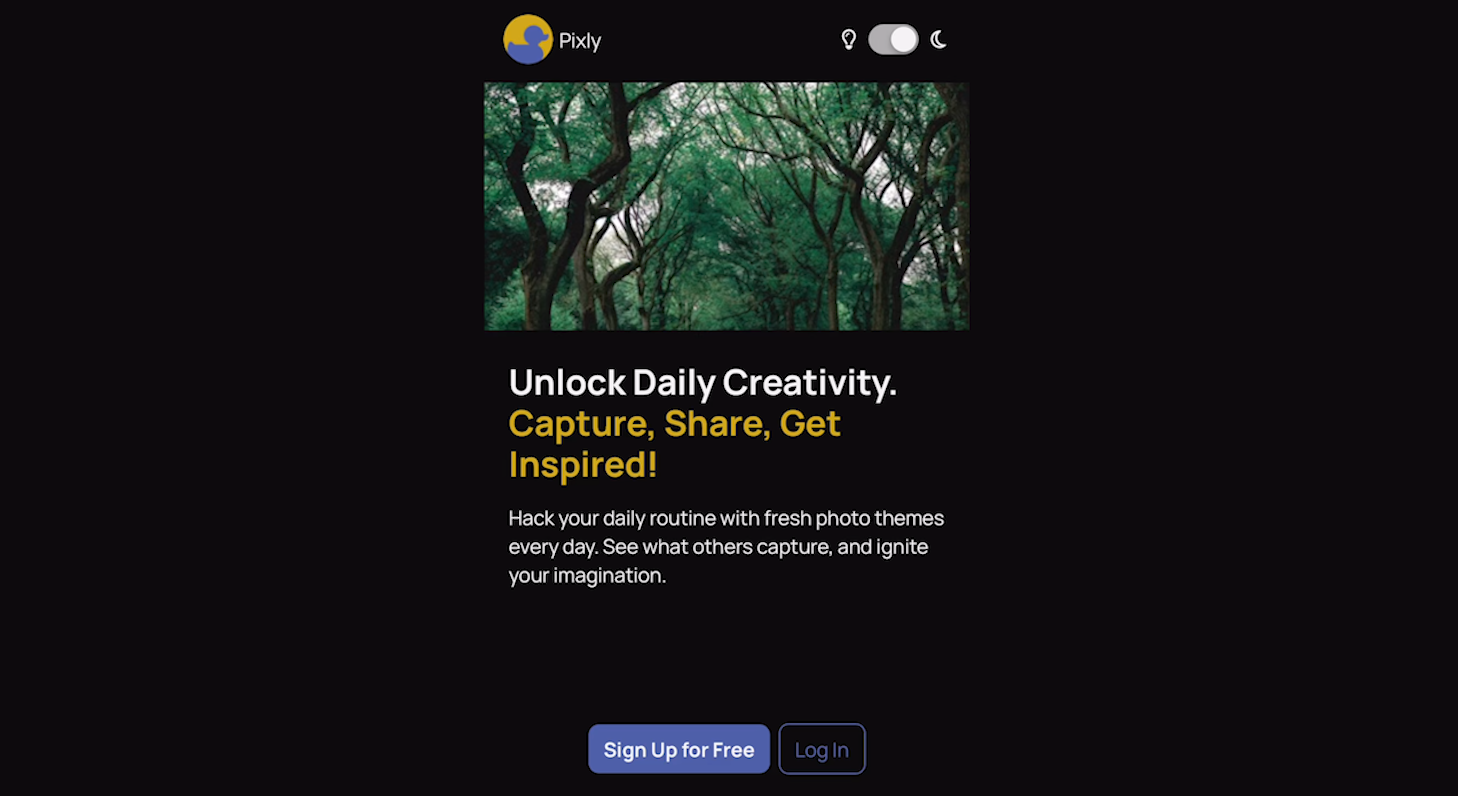Open the Pixly brand name link

[x=580, y=41]
